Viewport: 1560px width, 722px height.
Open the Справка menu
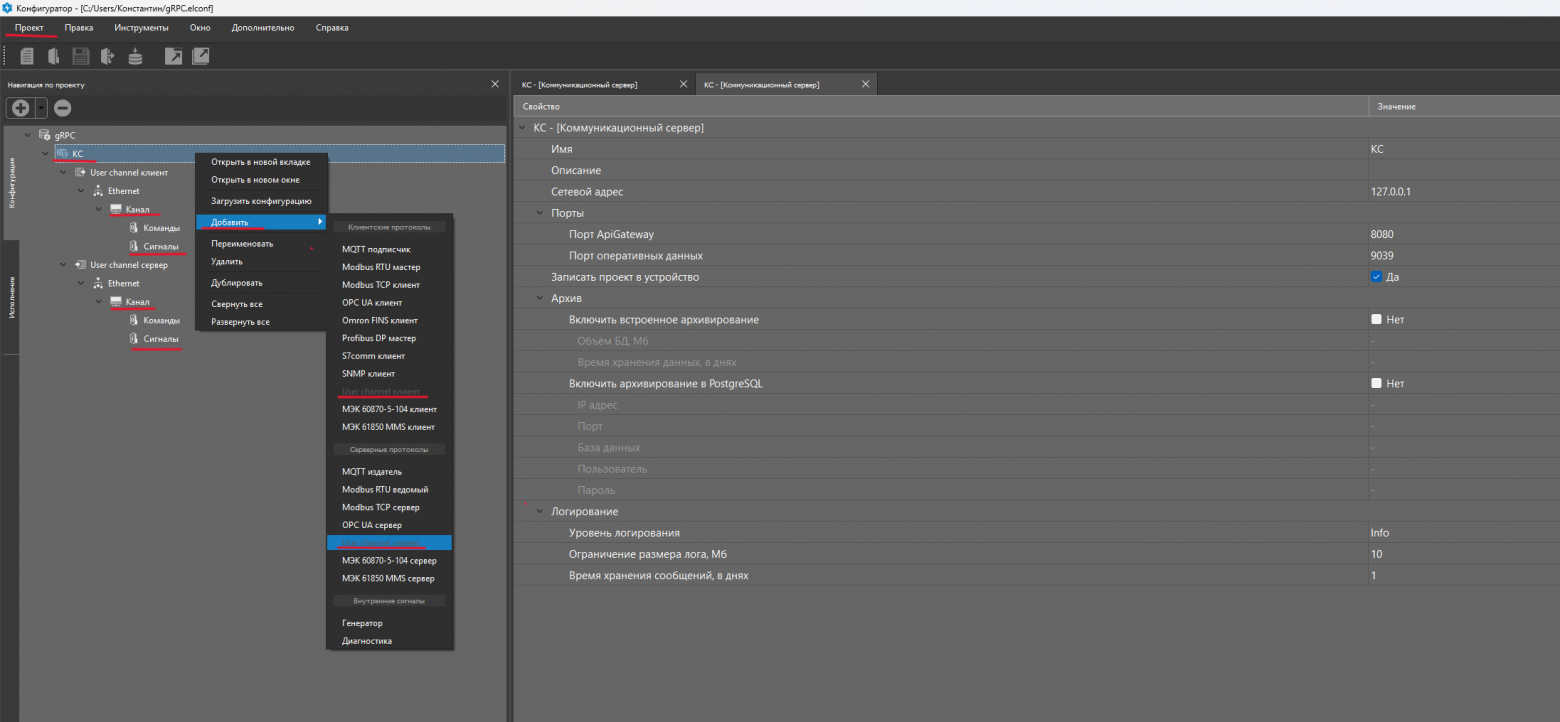pos(332,28)
